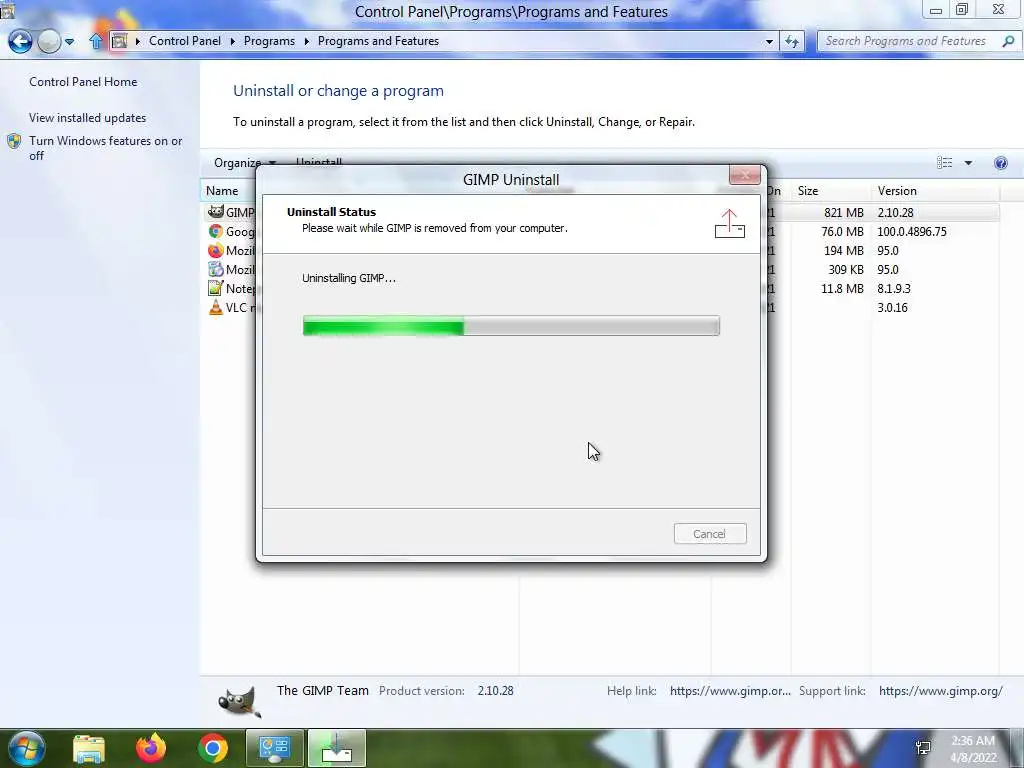Viewport: 1024px width, 768px height.
Task: Select Programs in the address breadcrumb
Action: (x=269, y=40)
